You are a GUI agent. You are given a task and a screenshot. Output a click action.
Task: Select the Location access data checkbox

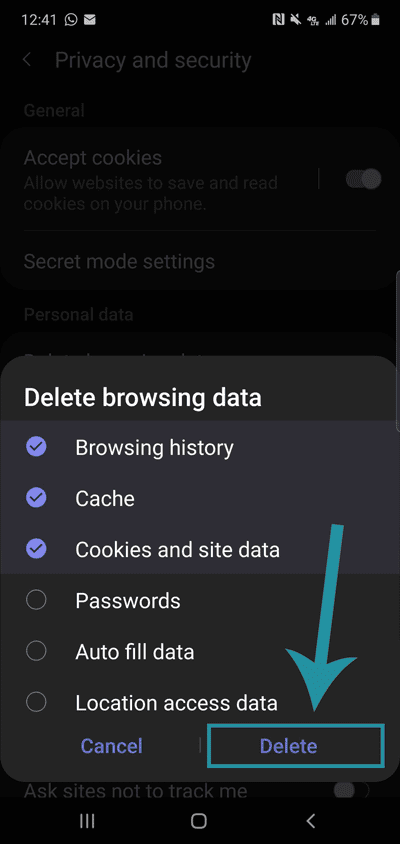click(36, 702)
